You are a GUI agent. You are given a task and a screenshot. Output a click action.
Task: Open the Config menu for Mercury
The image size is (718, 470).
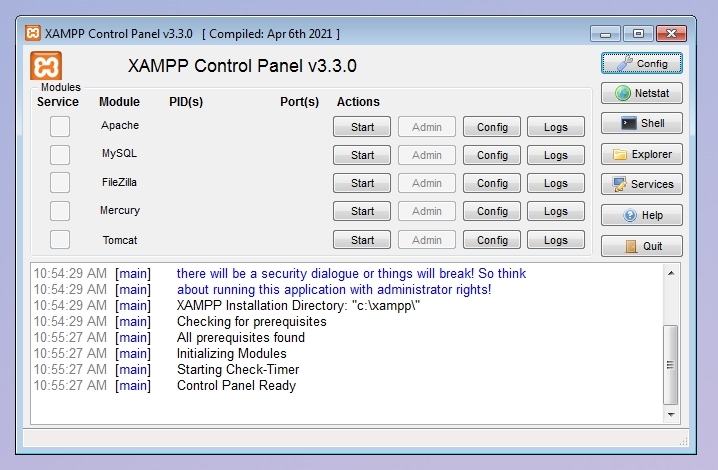492,211
